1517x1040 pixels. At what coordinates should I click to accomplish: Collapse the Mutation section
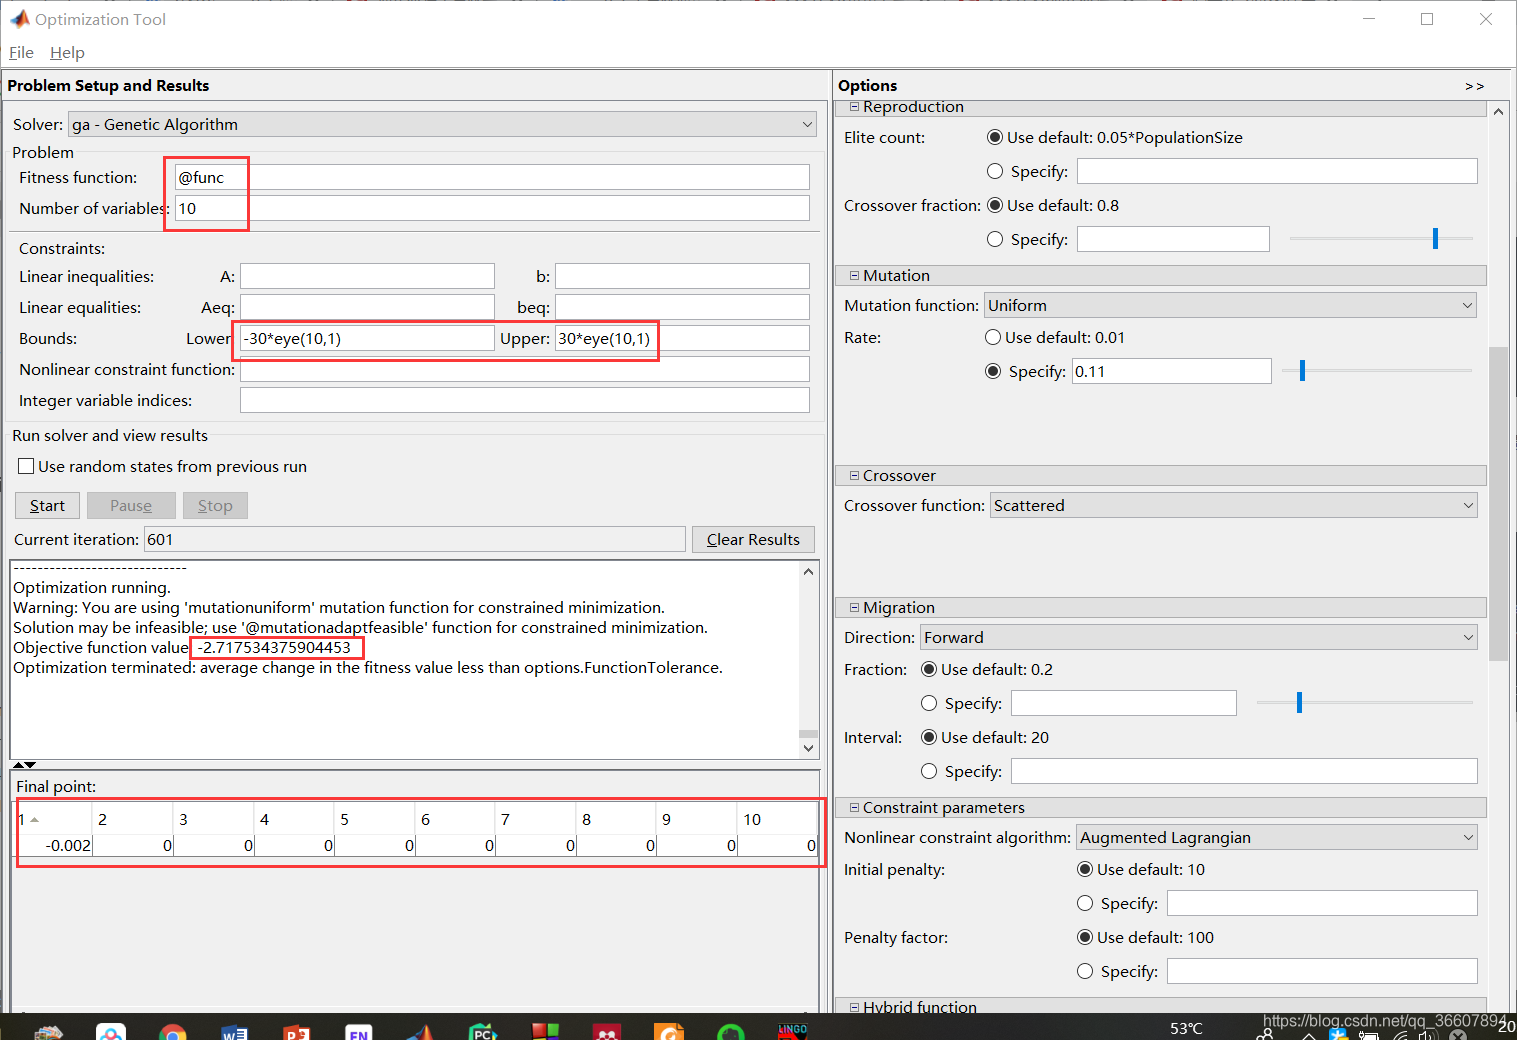coord(854,275)
